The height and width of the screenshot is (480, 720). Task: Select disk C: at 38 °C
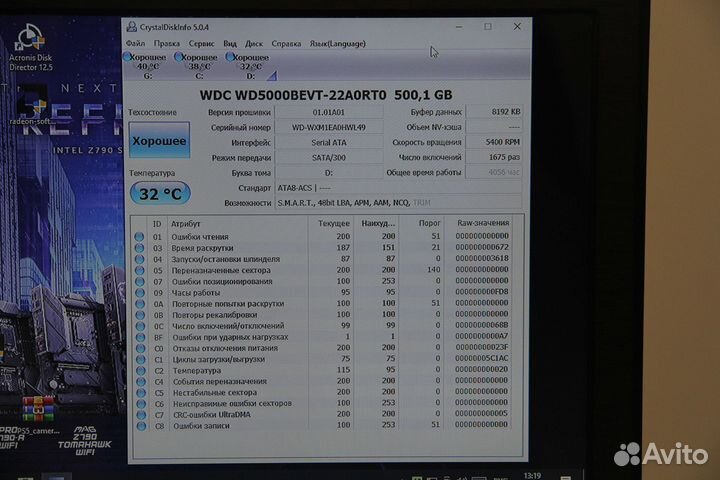(x=197, y=66)
